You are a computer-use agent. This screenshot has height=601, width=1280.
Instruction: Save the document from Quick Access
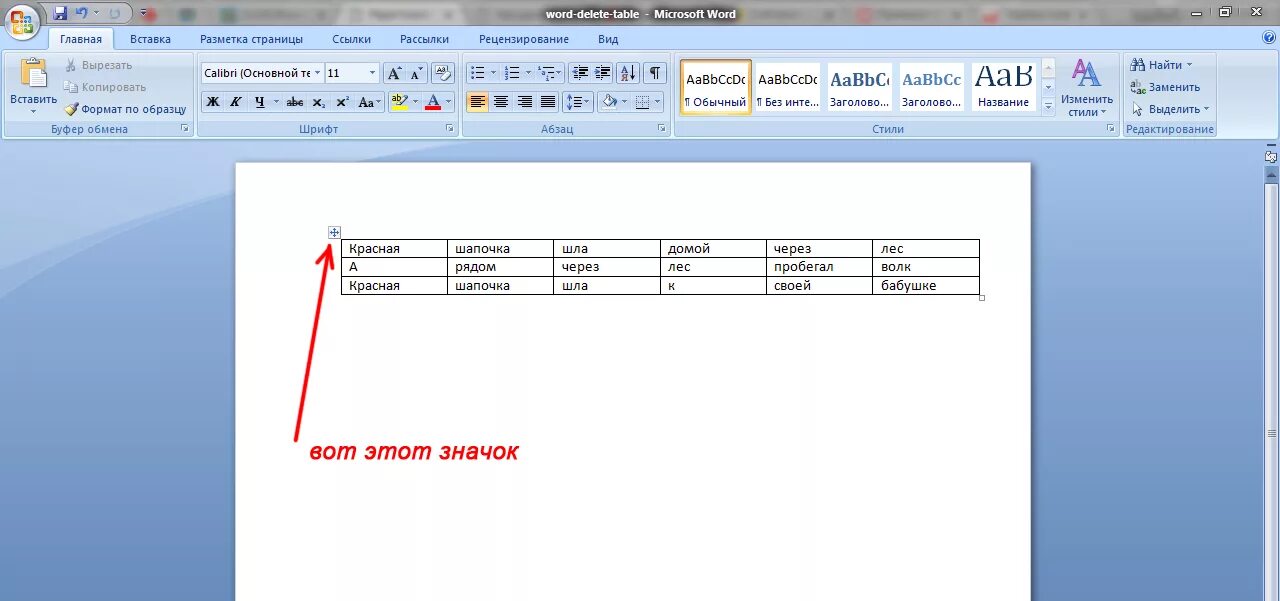60,14
